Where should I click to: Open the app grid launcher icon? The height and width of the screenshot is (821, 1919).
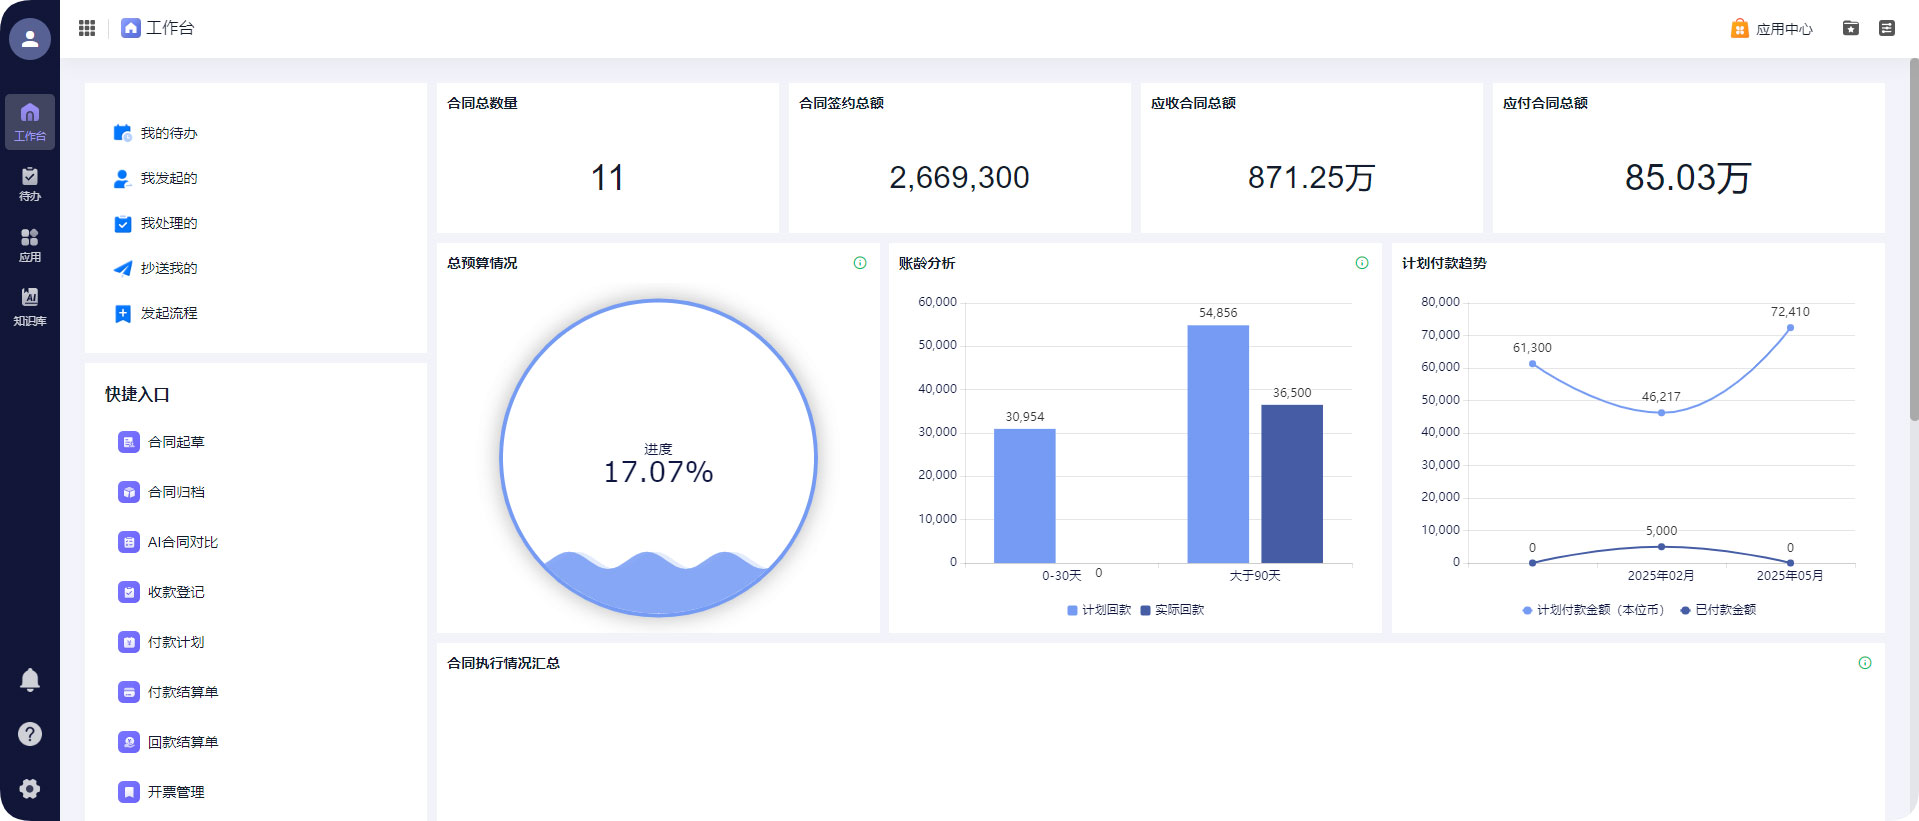tap(87, 28)
